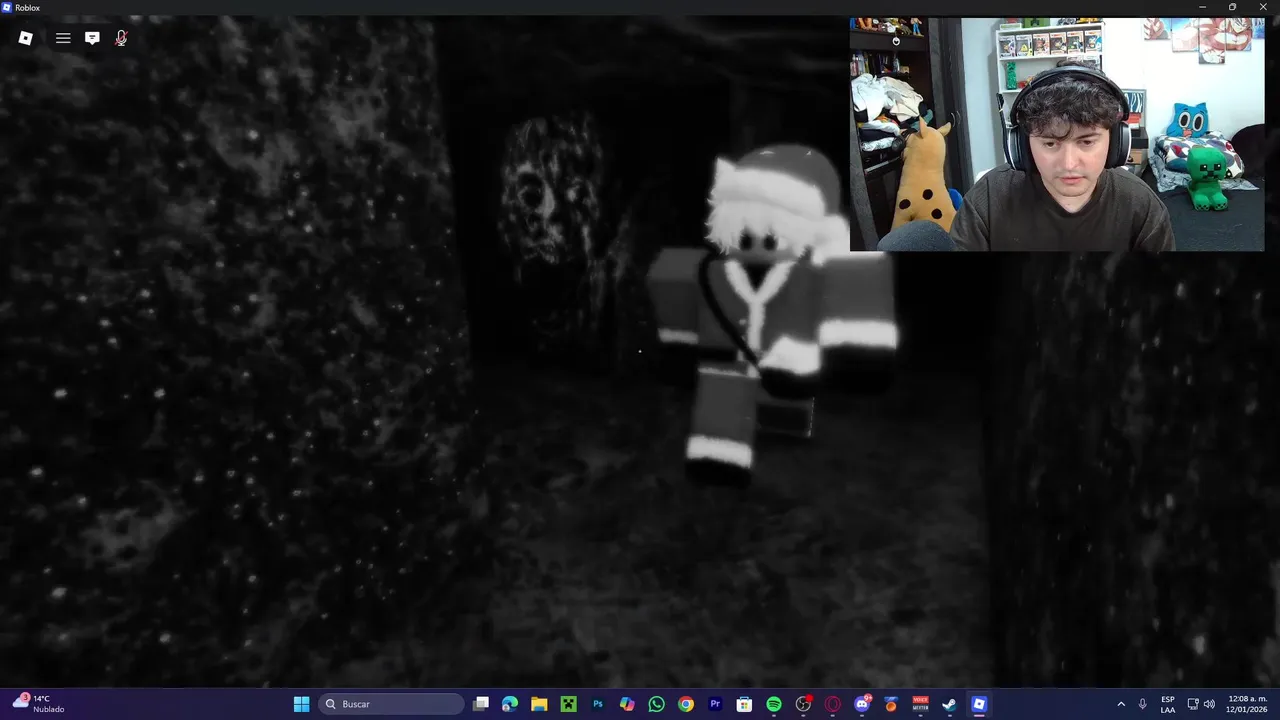Open the 12:08 a. m. clock and calendar
This screenshot has height=720, width=1280.
coord(1247,704)
